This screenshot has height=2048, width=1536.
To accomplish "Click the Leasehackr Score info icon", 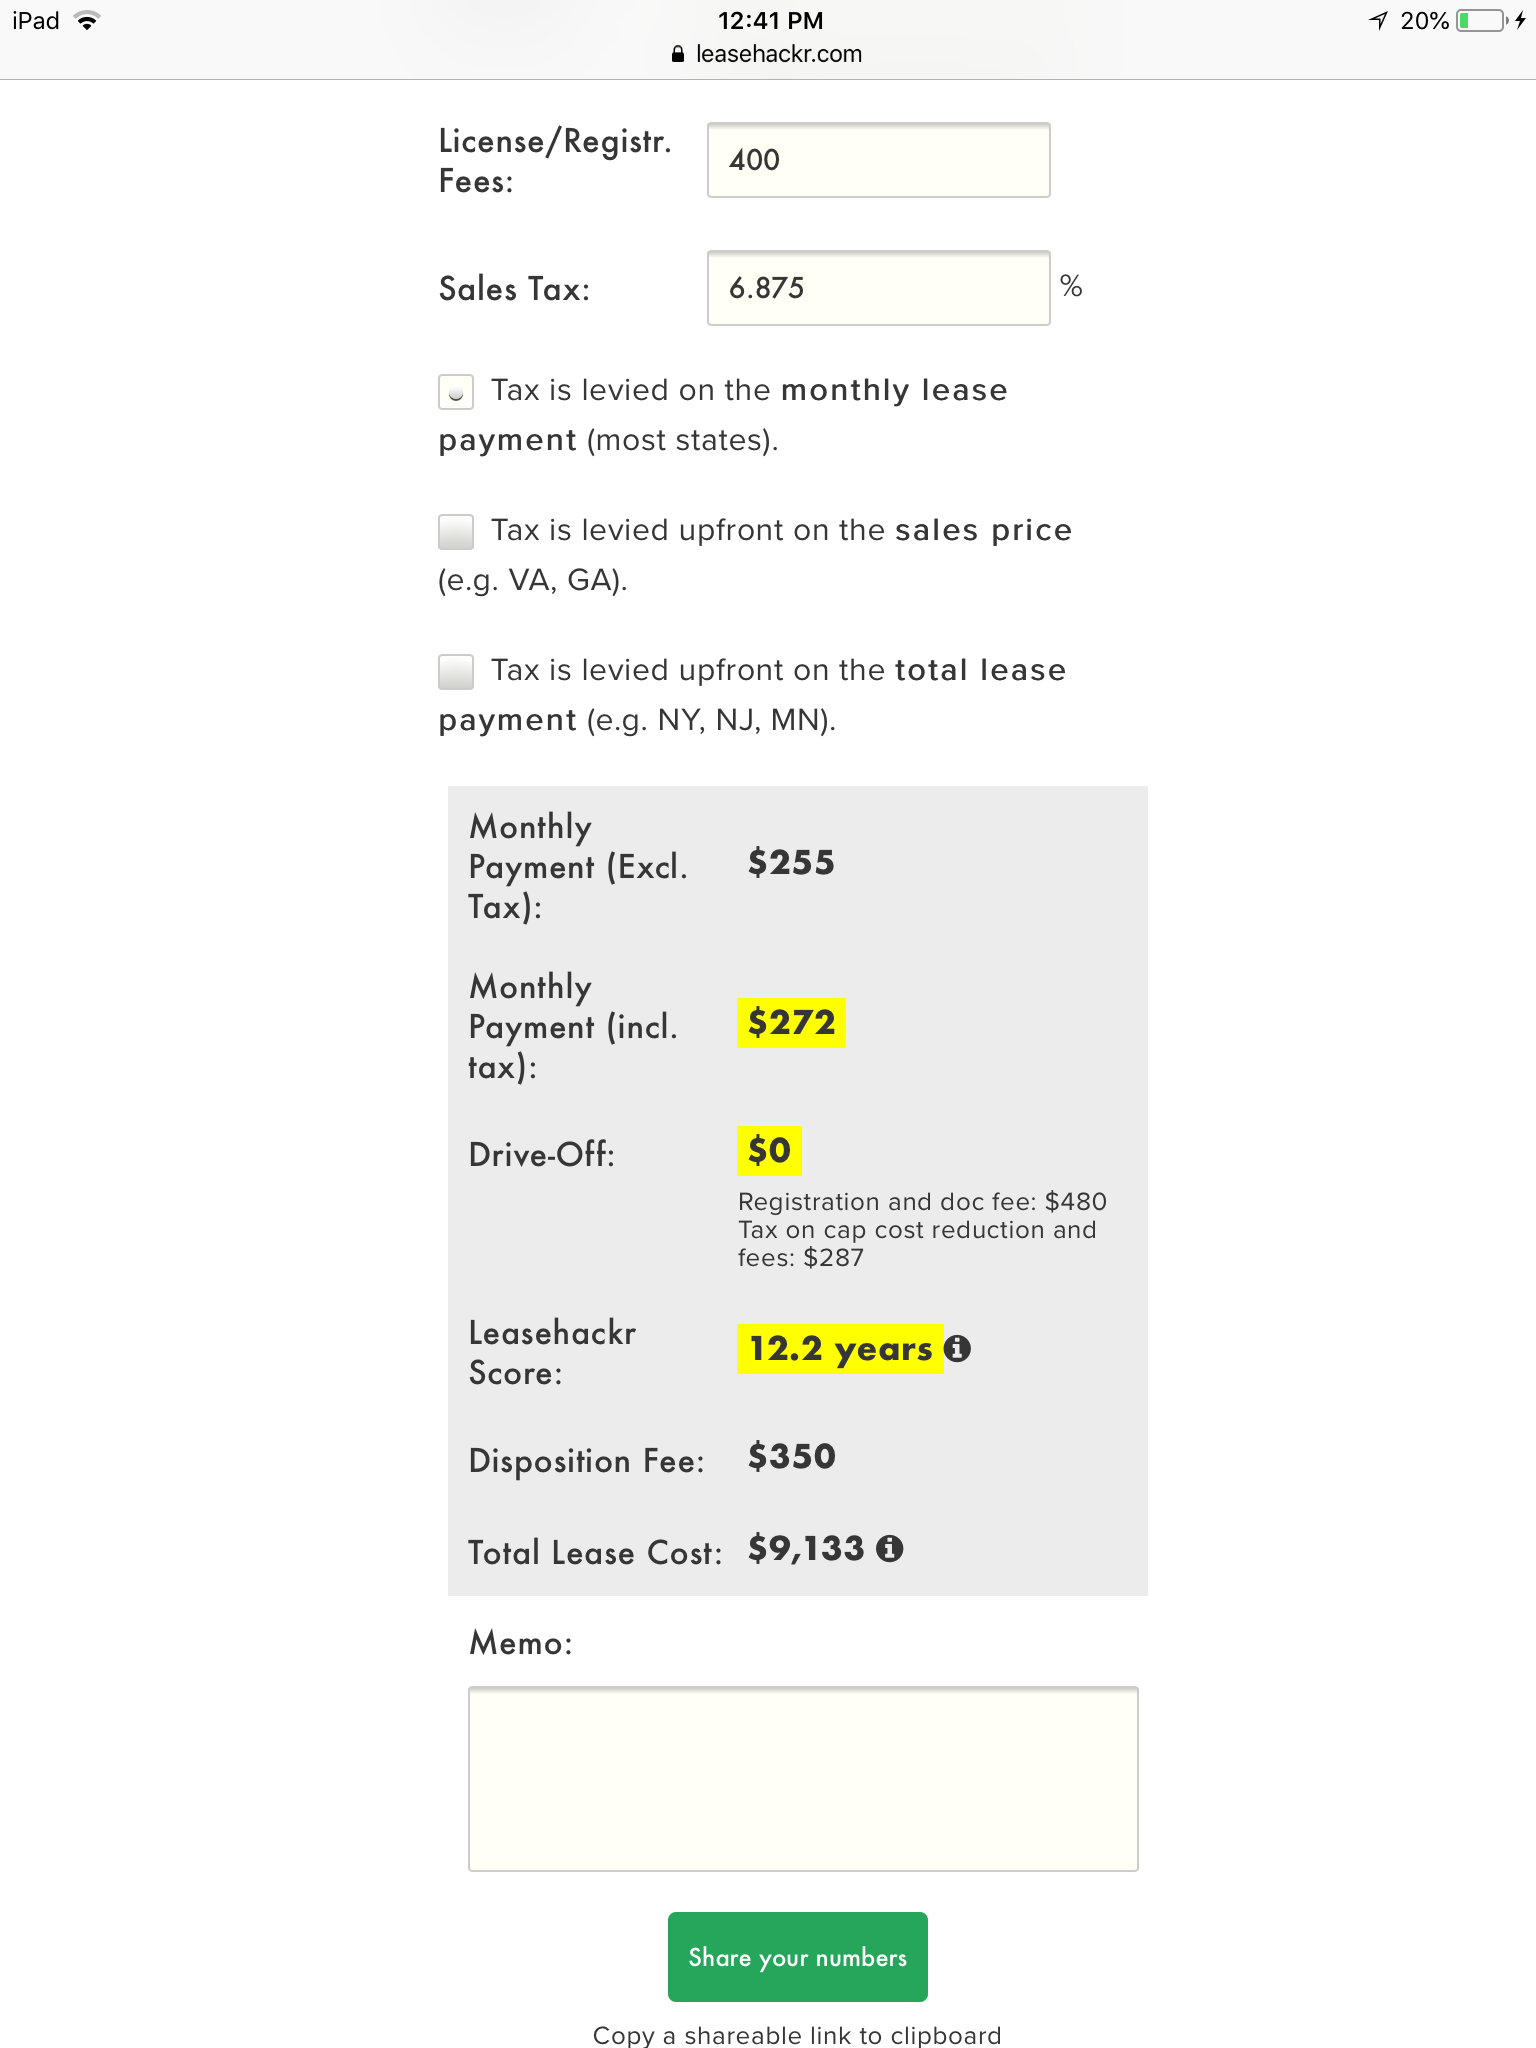I will pyautogui.click(x=957, y=1349).
